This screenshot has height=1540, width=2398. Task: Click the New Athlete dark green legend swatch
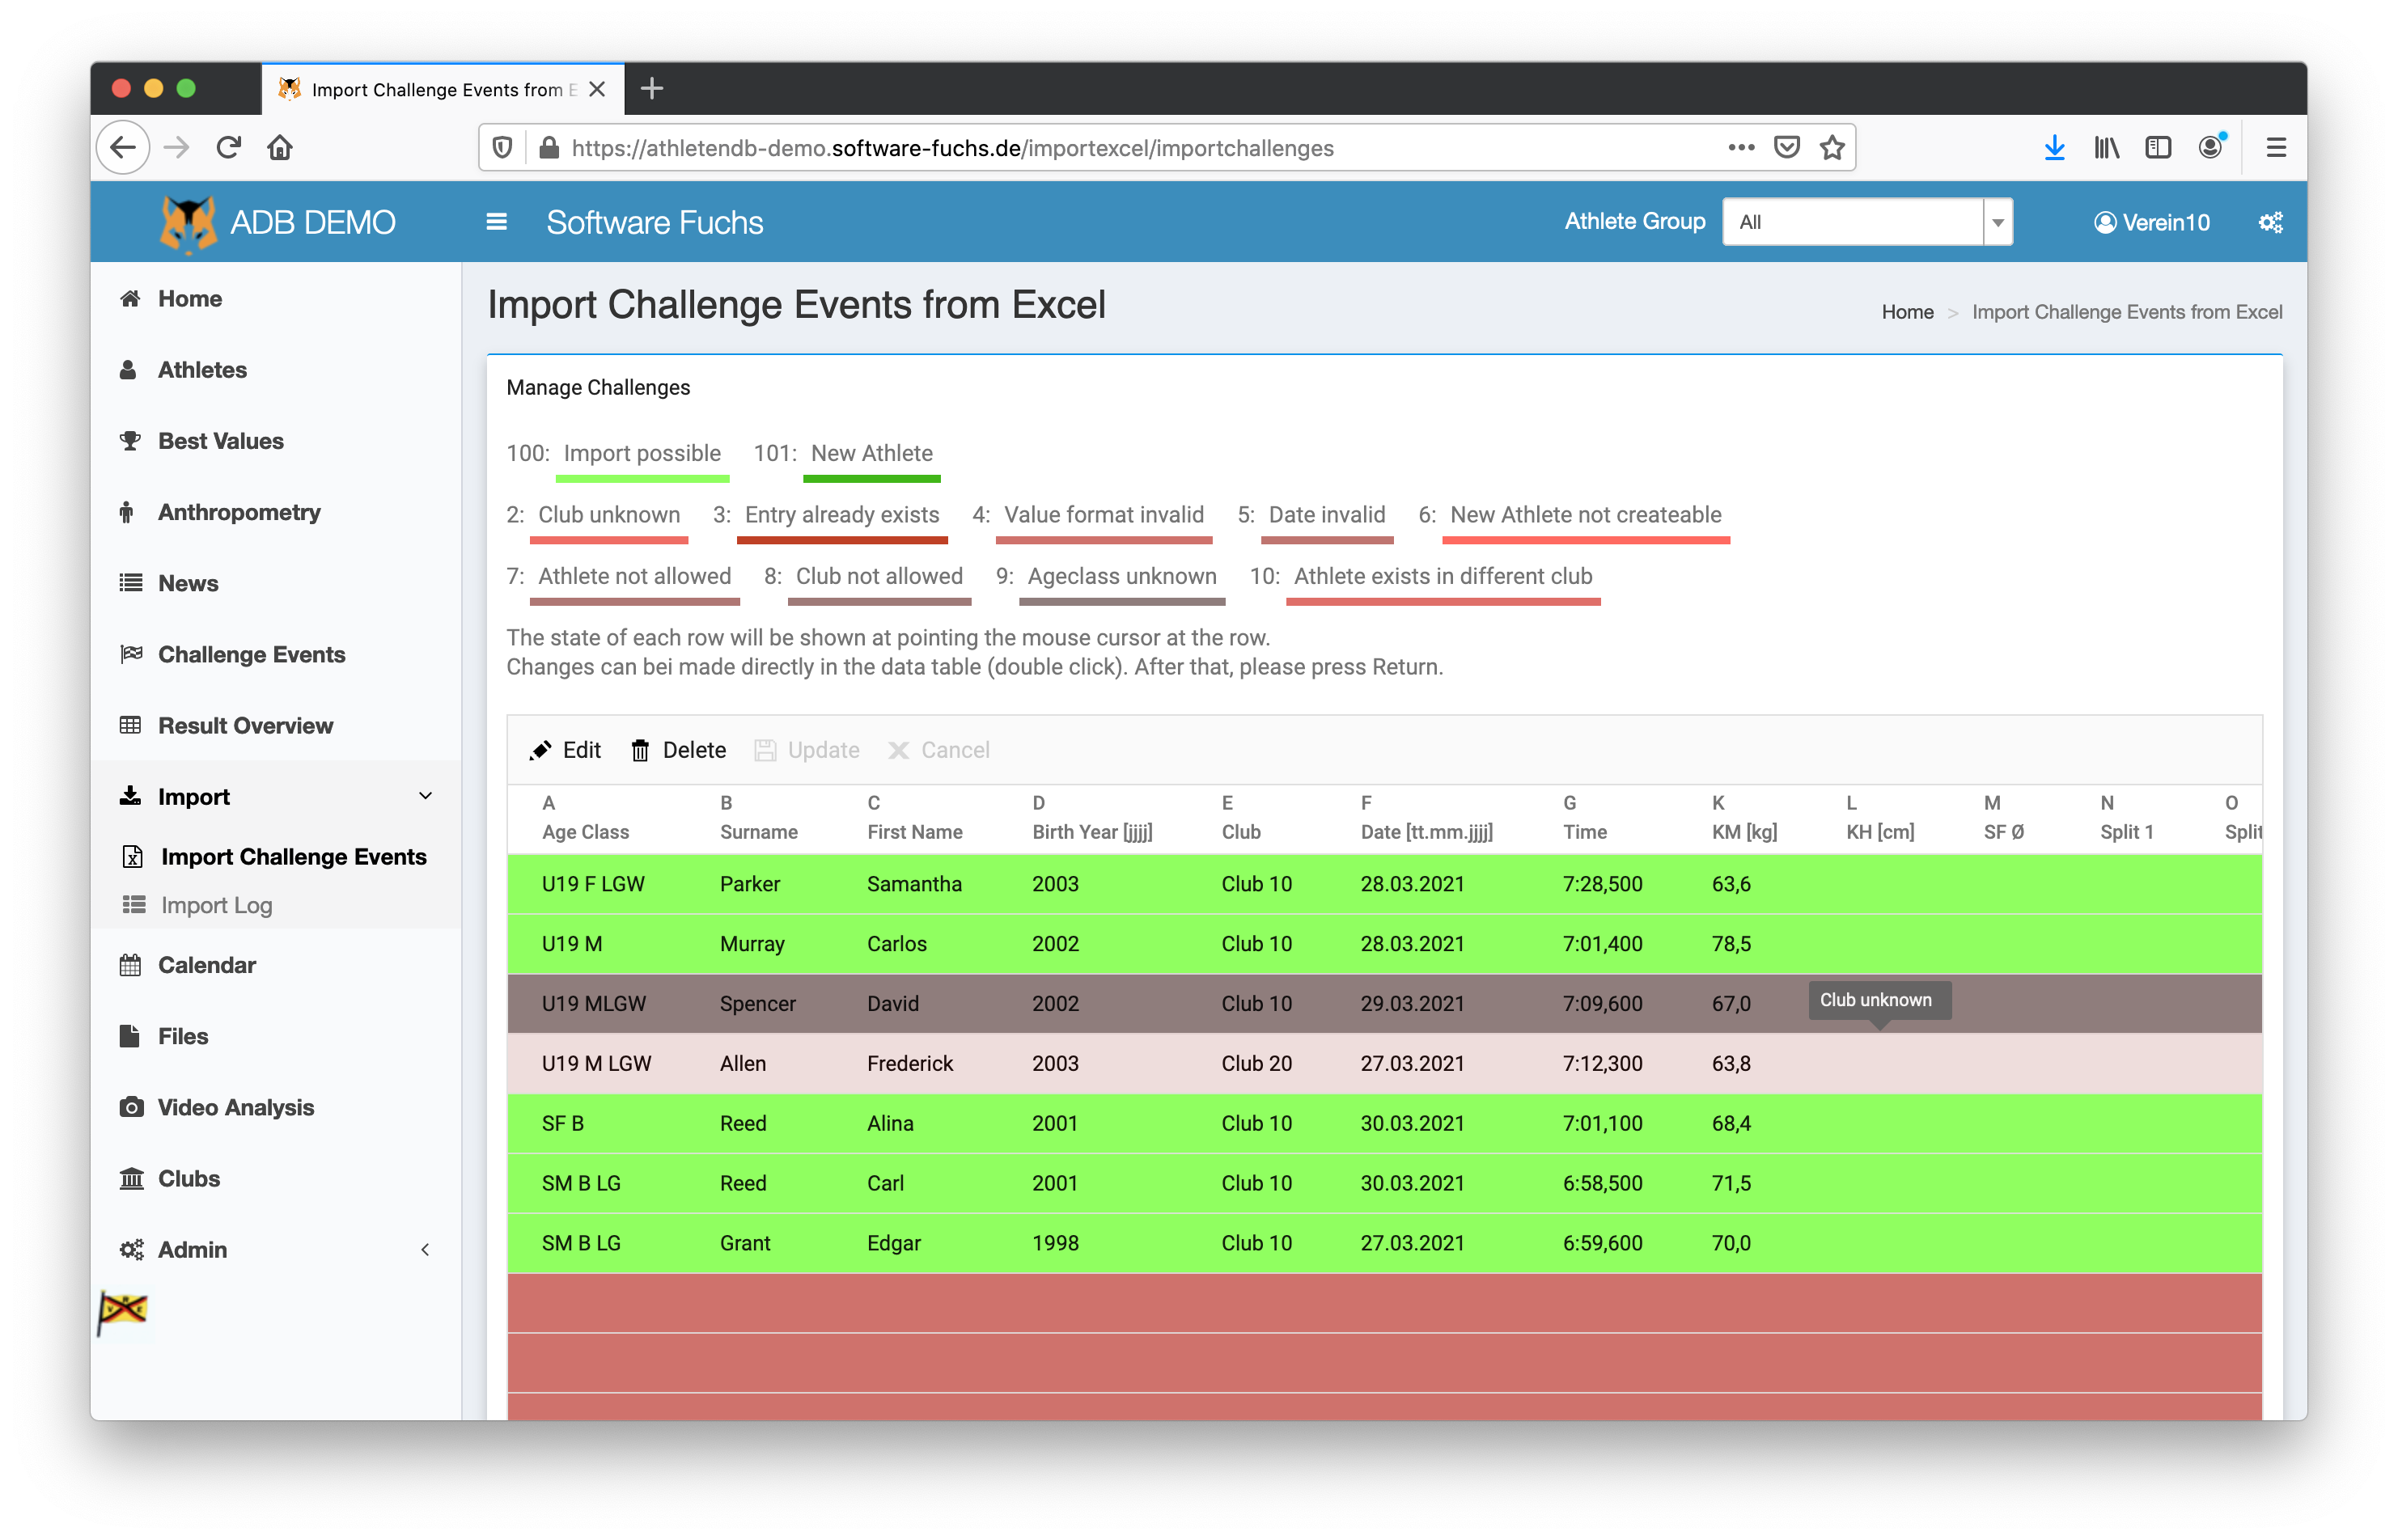tap(871, 478)
